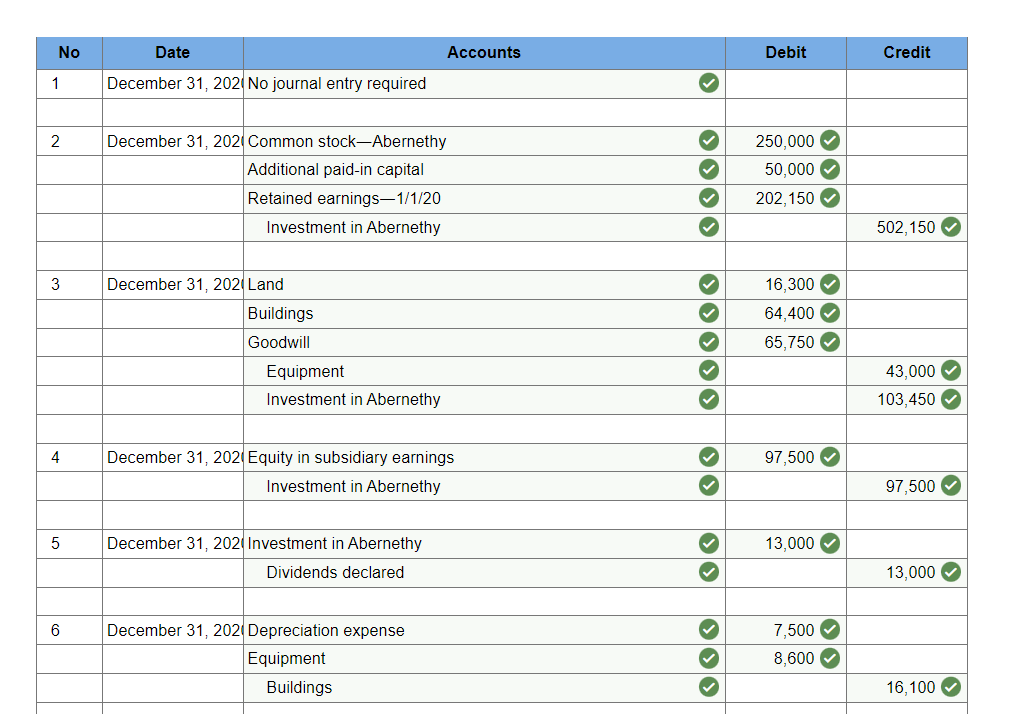Select the 'Goodwill' account cell
Screen dimensions: 1019x718
[484, 342]
